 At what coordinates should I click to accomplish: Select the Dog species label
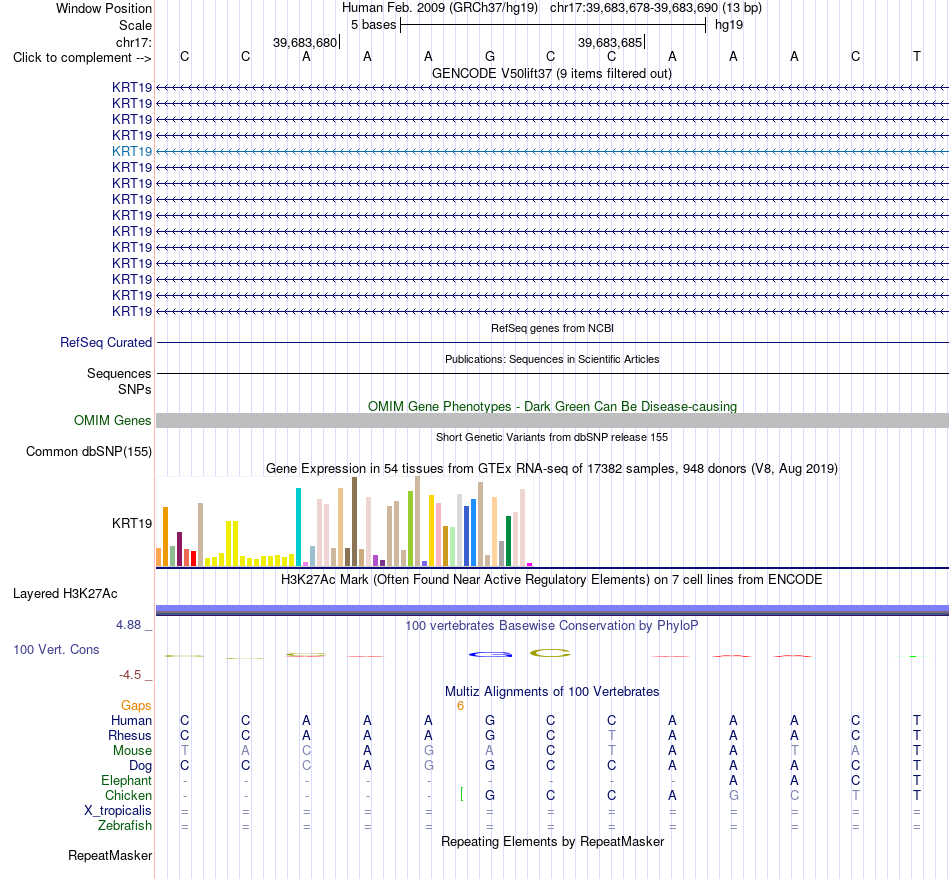click(141, 766)
